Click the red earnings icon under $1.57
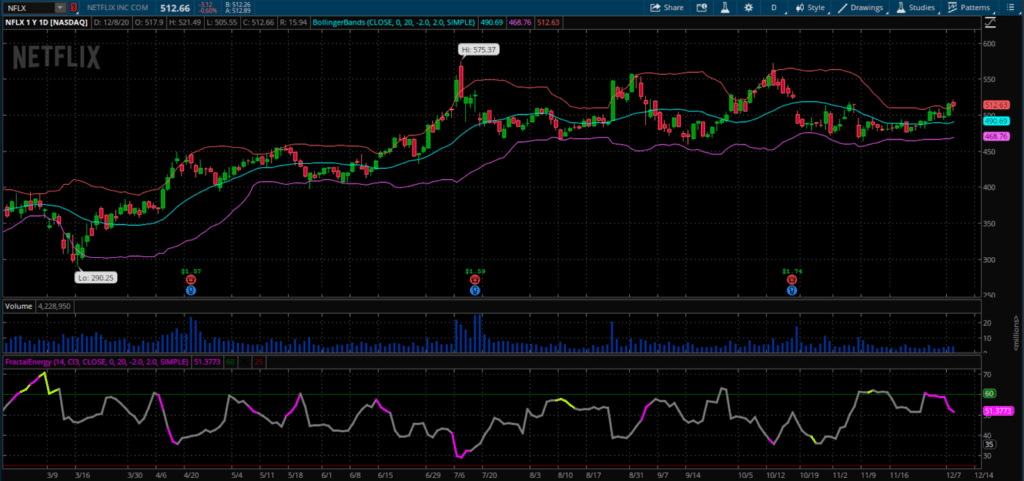The height and width of the screenshot is (481, 1024). tap(191, 279)
